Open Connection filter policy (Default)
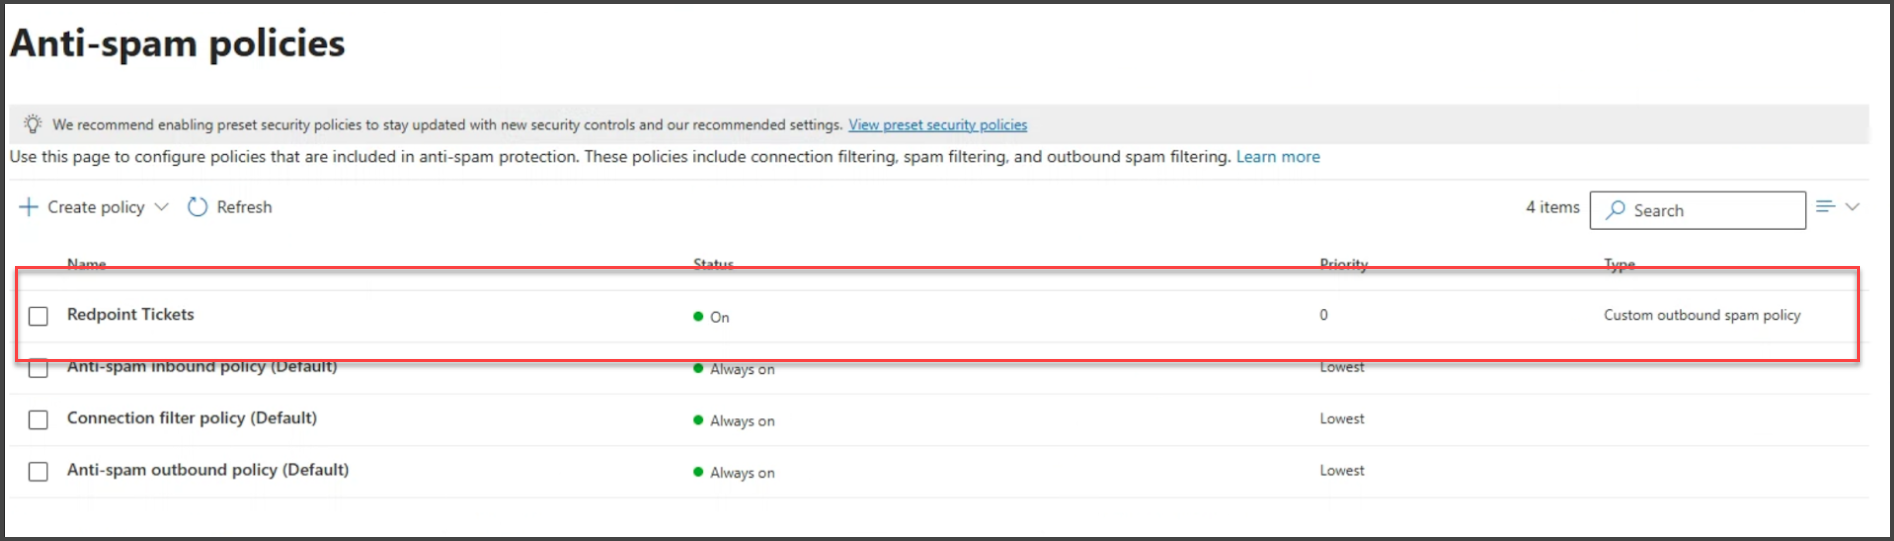The width and height of the screenshot is (1894, 541). coord(192,418)
